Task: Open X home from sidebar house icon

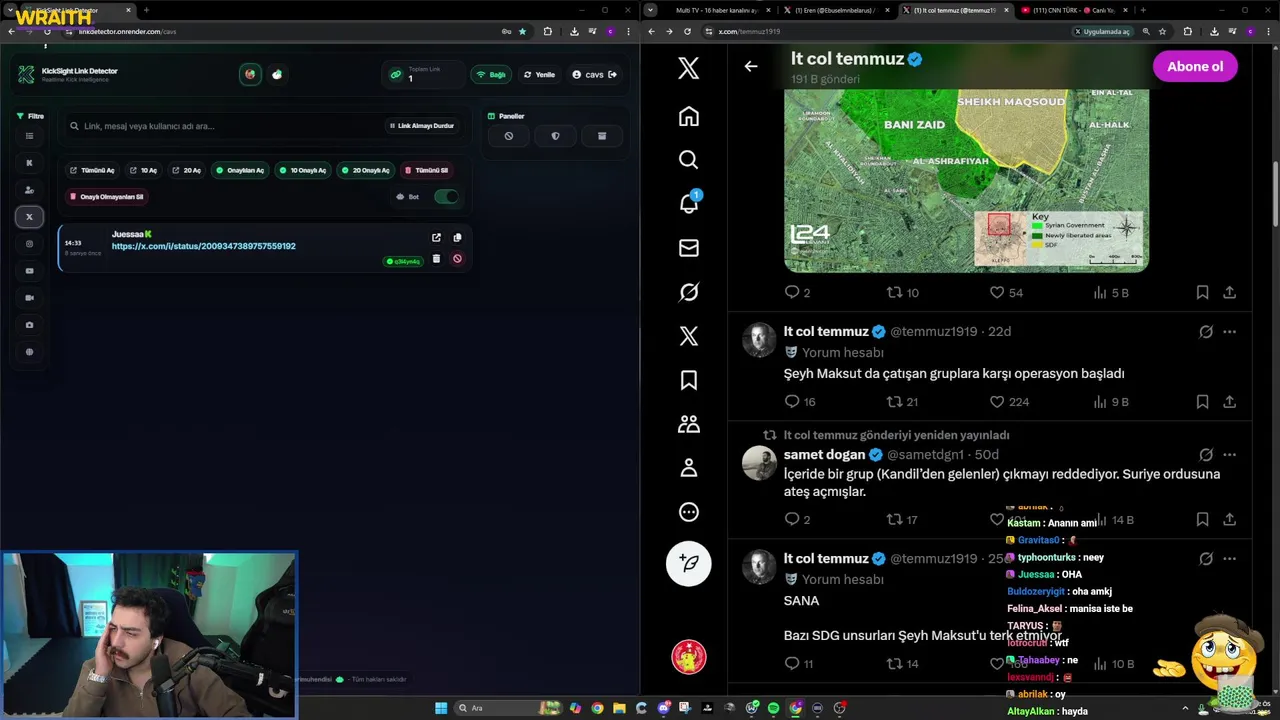Action: 689,116
